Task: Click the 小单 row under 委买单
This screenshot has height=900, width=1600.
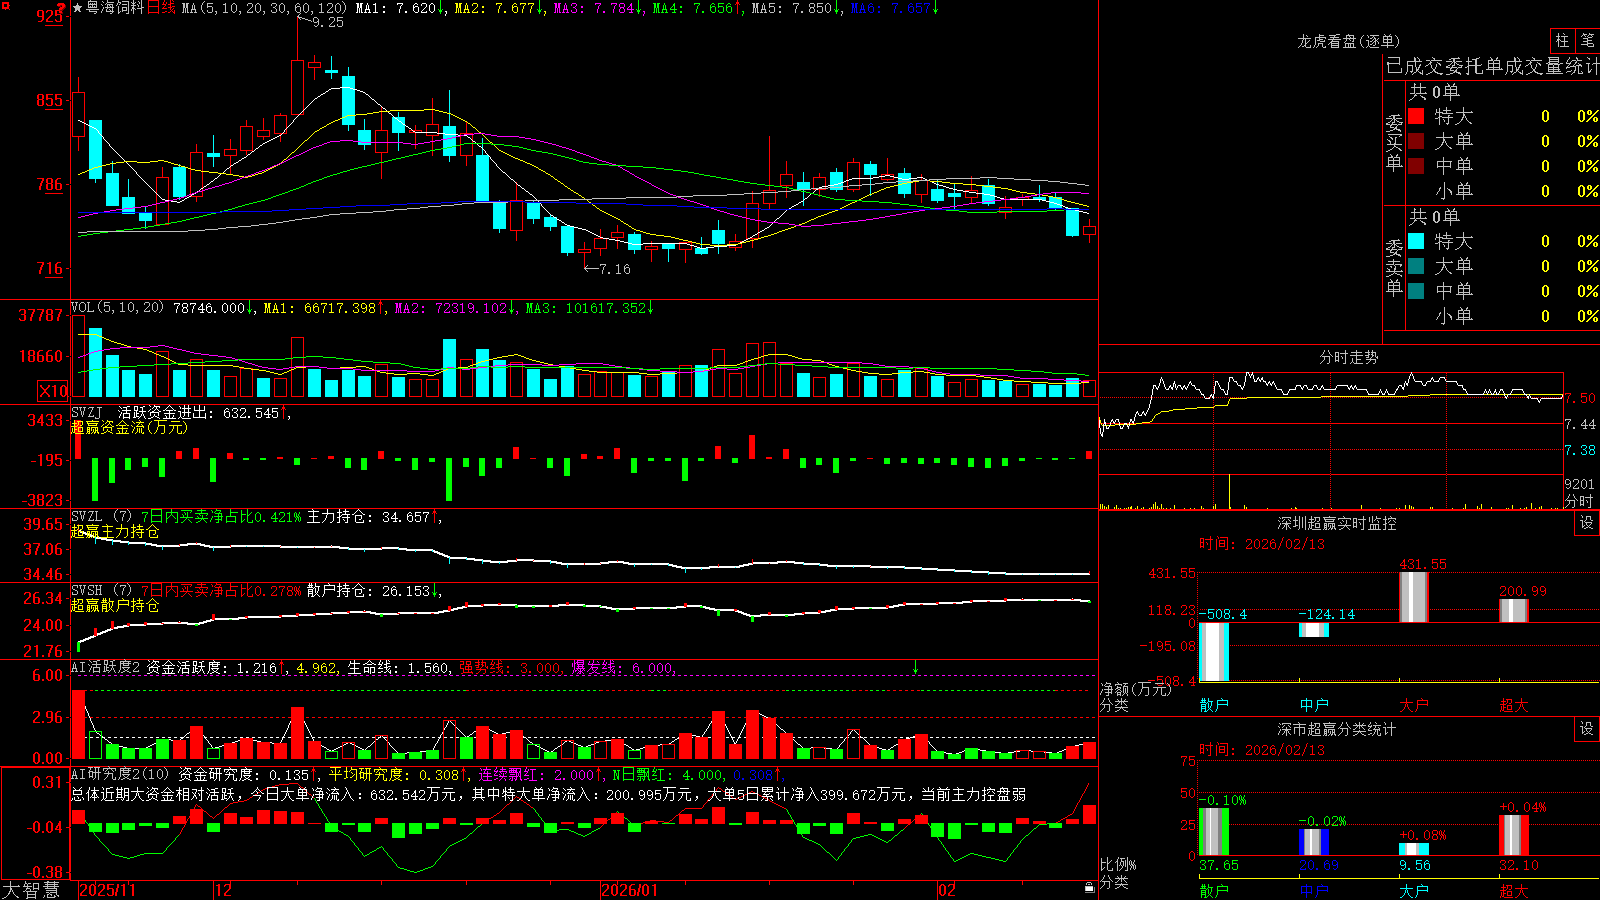Action: 1503,191
